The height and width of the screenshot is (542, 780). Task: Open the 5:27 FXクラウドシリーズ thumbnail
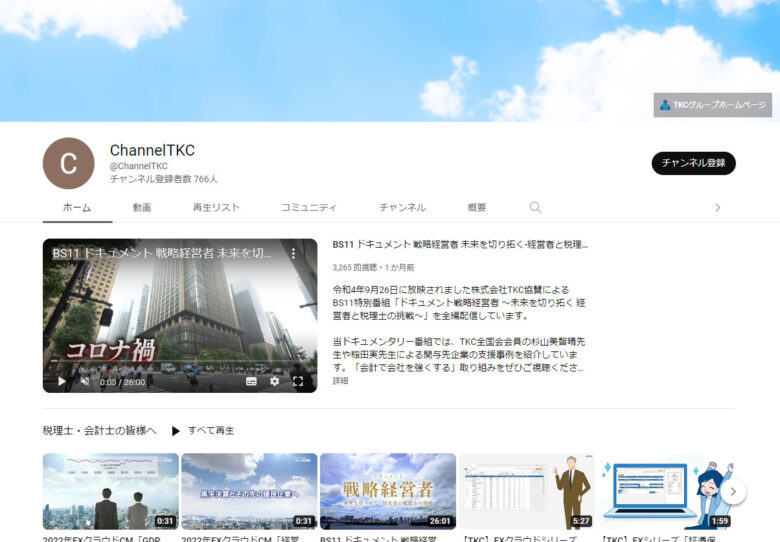(x=527, y=491)
